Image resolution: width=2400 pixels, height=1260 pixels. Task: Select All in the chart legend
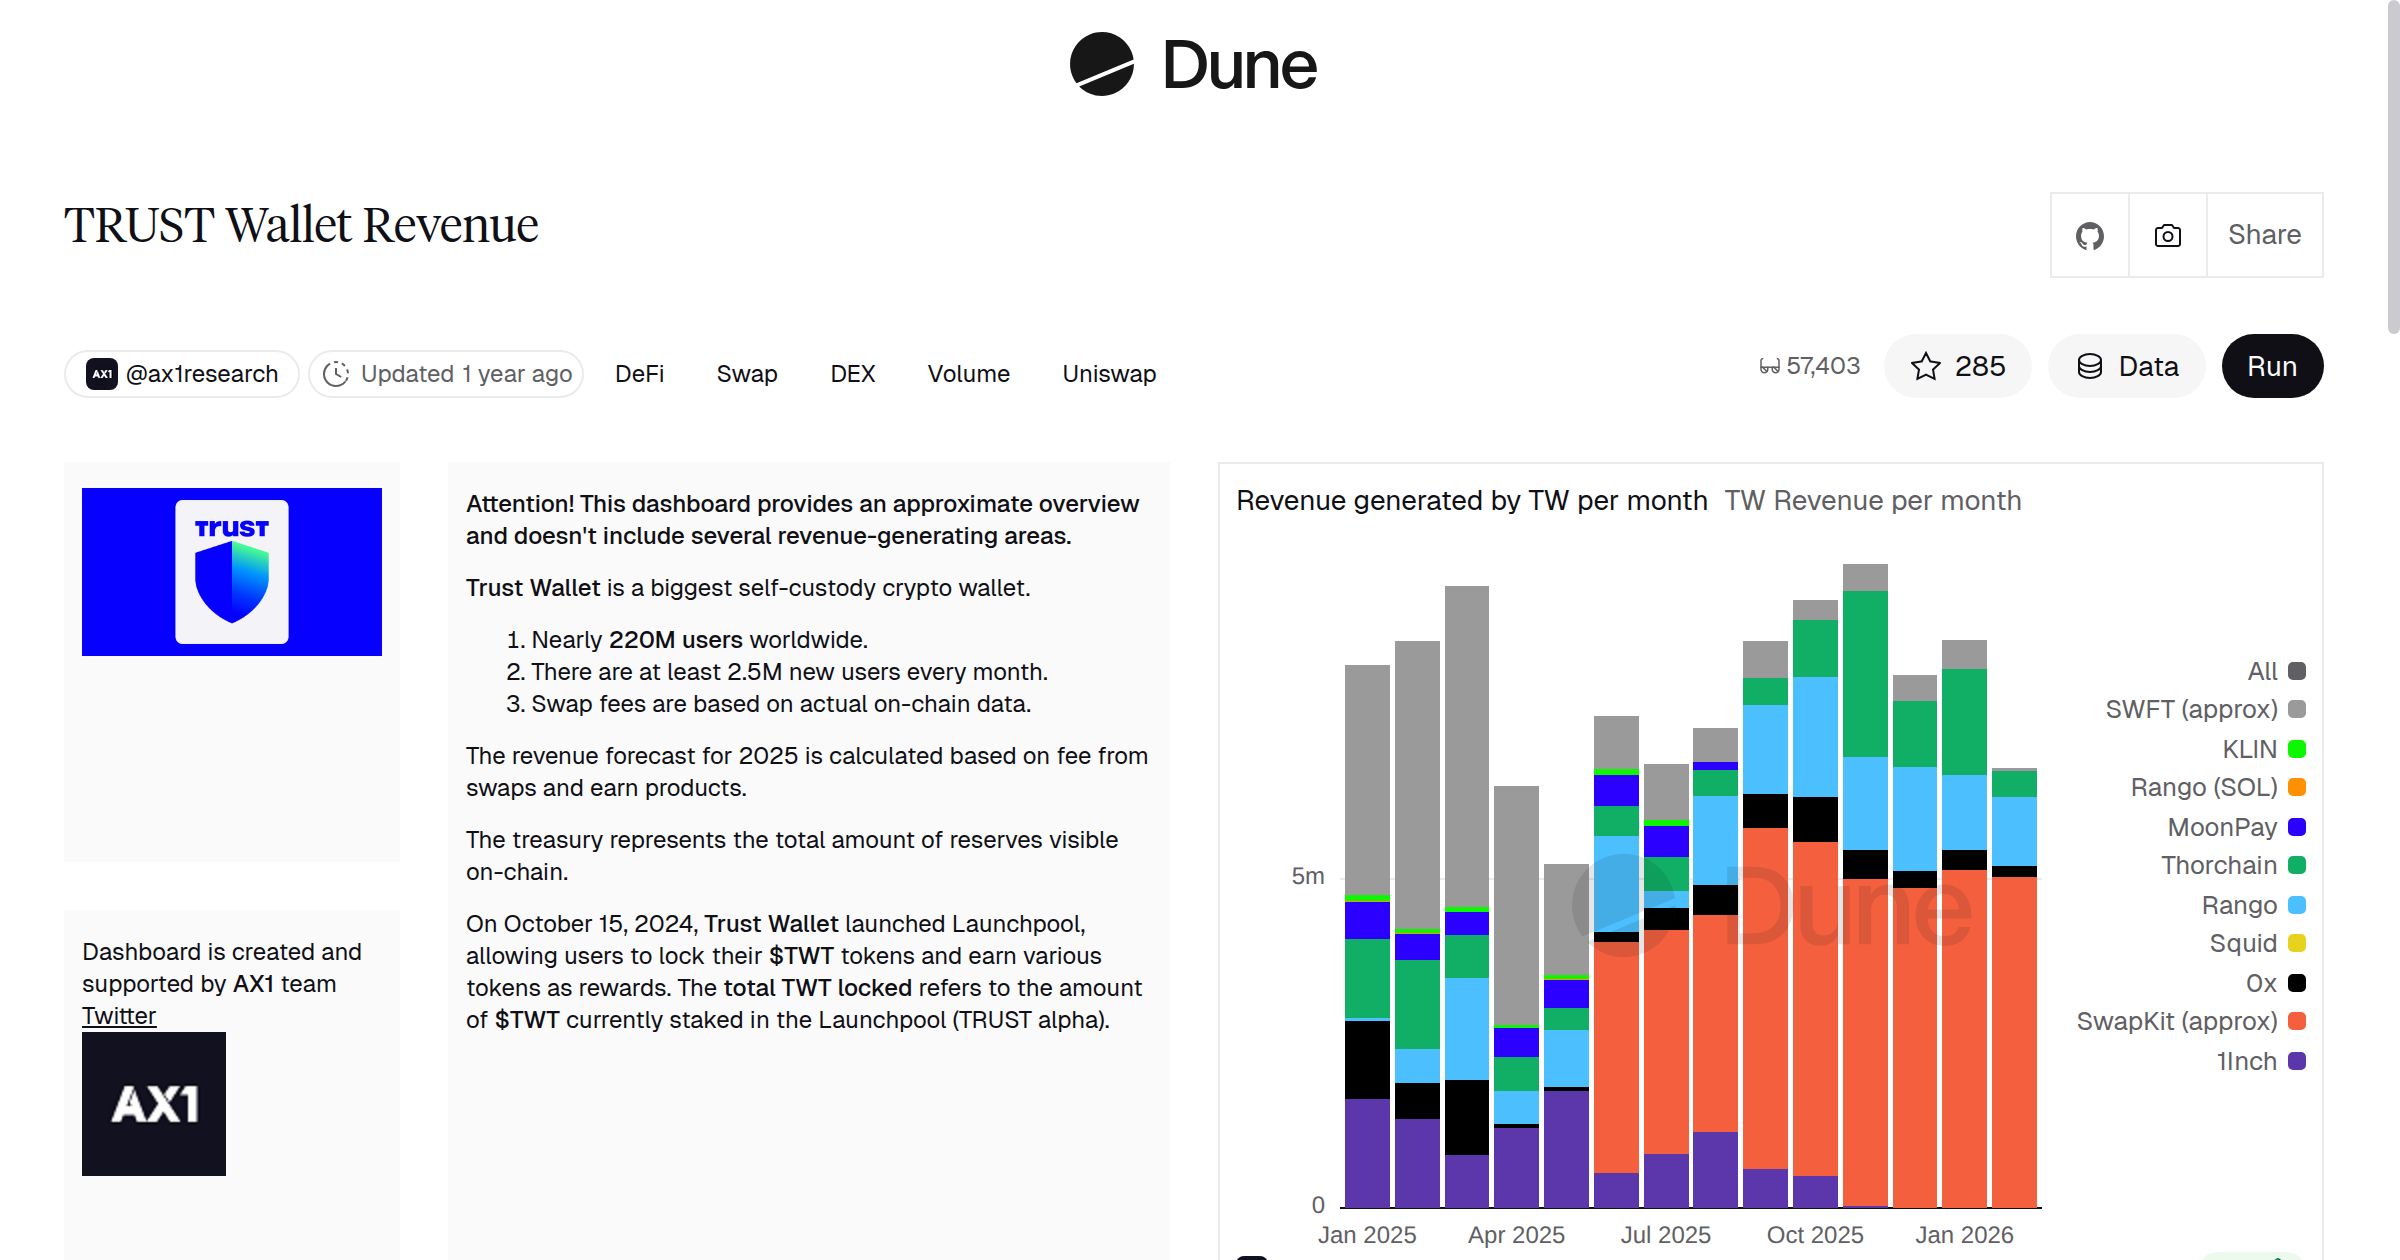2263,670
